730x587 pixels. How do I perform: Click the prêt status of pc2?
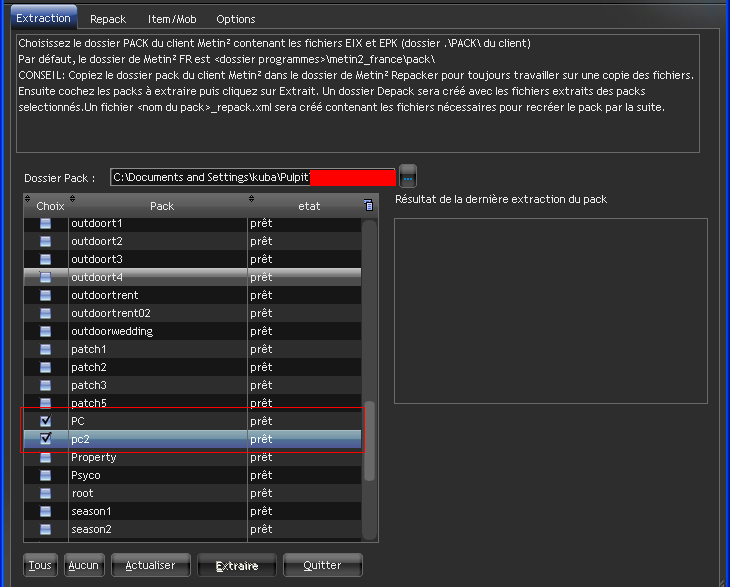(x=261, y=439)
